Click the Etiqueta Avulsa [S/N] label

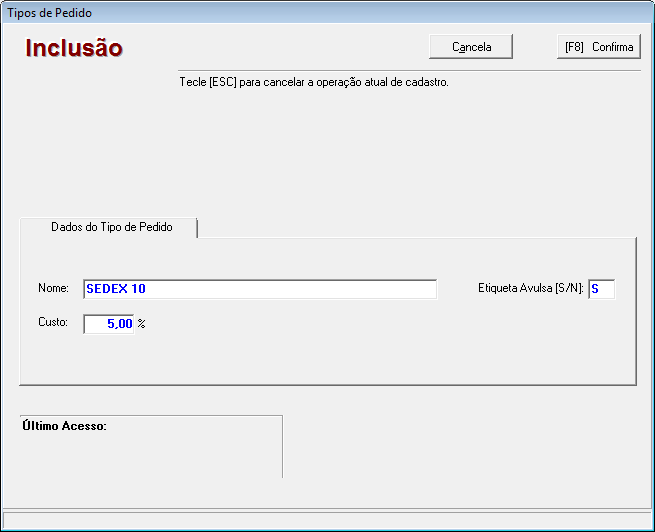click(x=530, y=289)
